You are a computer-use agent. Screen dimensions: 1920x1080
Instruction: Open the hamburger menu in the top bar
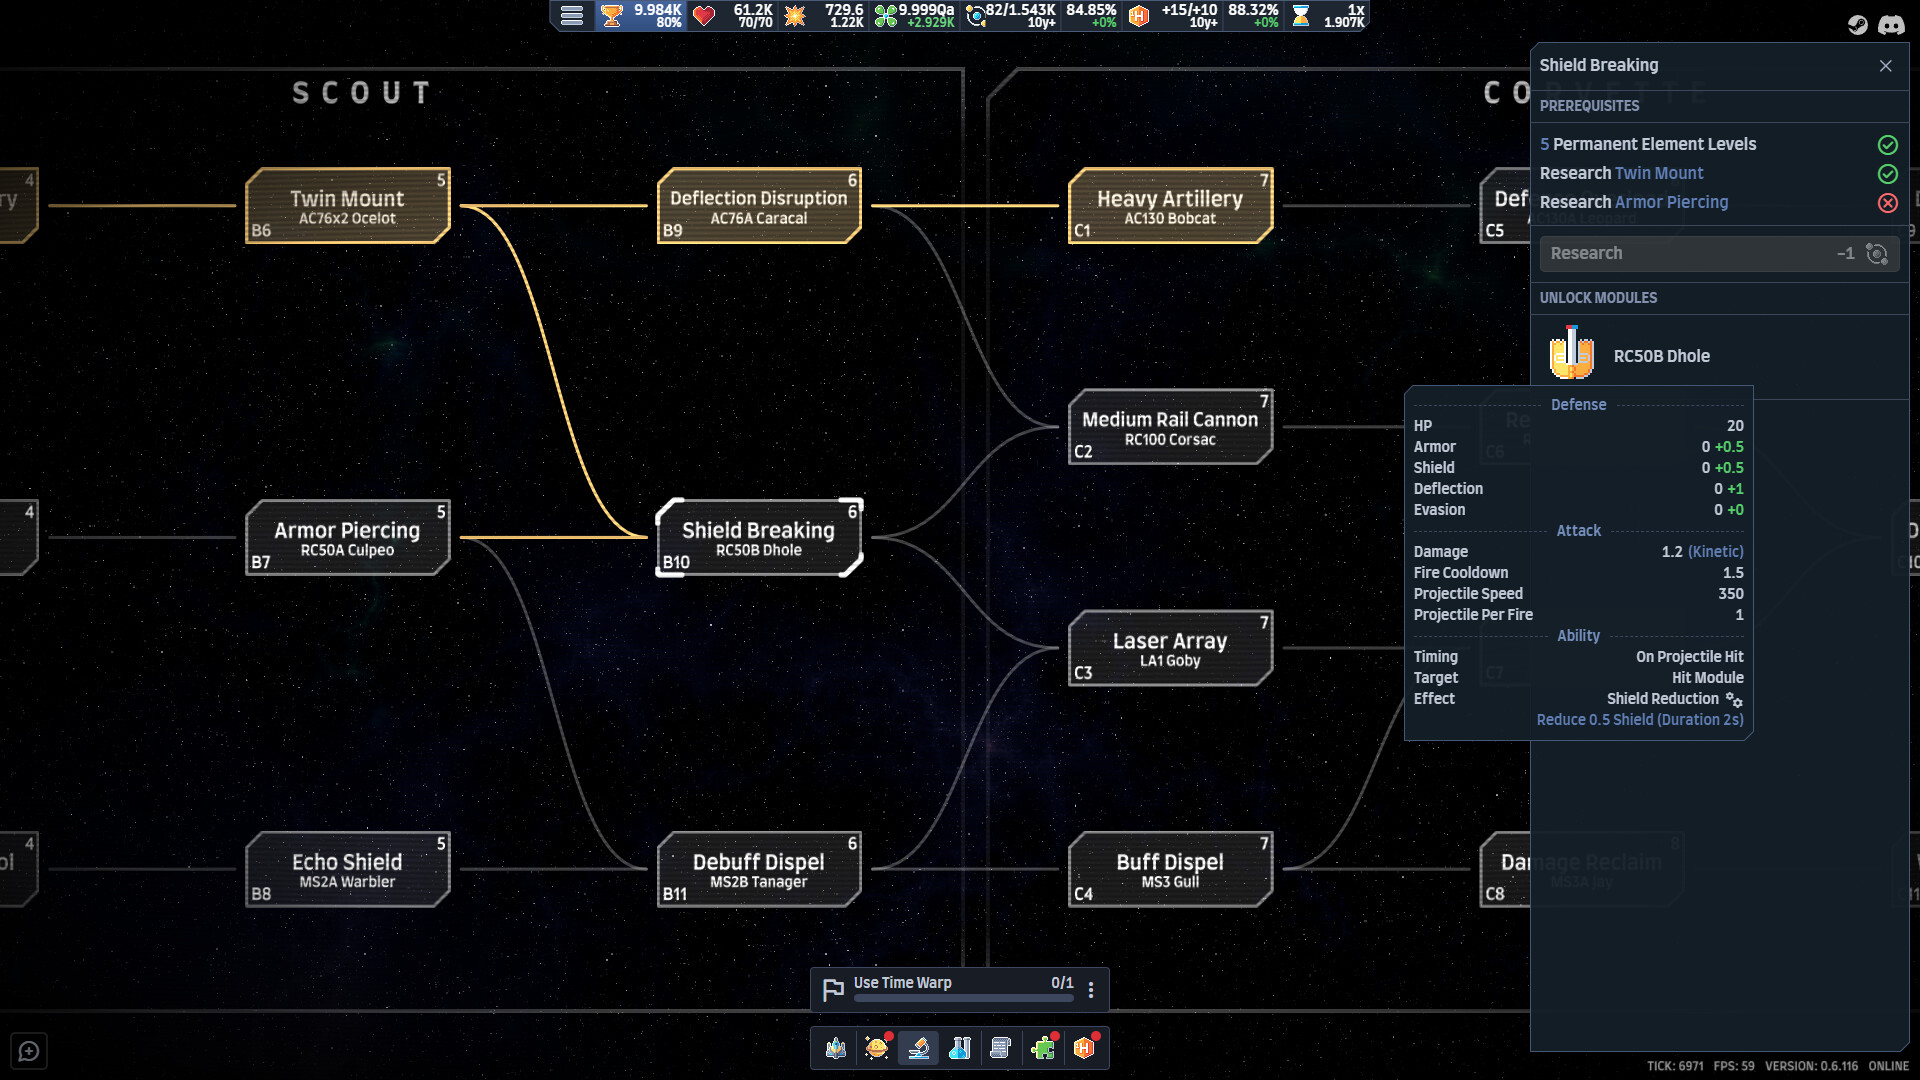click(x=572, y=15)
